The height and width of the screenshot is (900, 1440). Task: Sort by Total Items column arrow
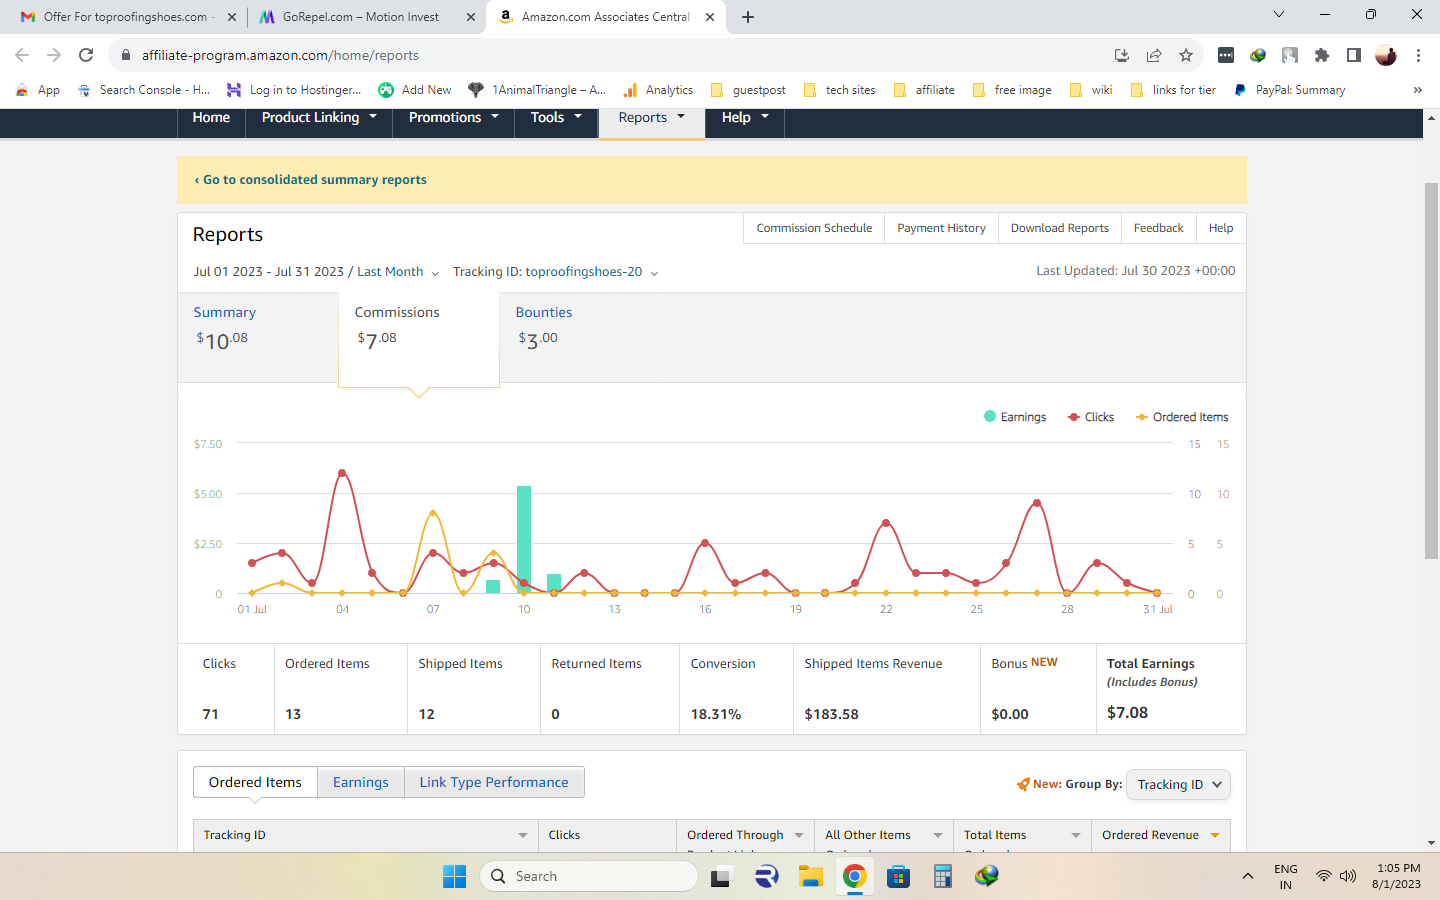[x=1076, y=835]
